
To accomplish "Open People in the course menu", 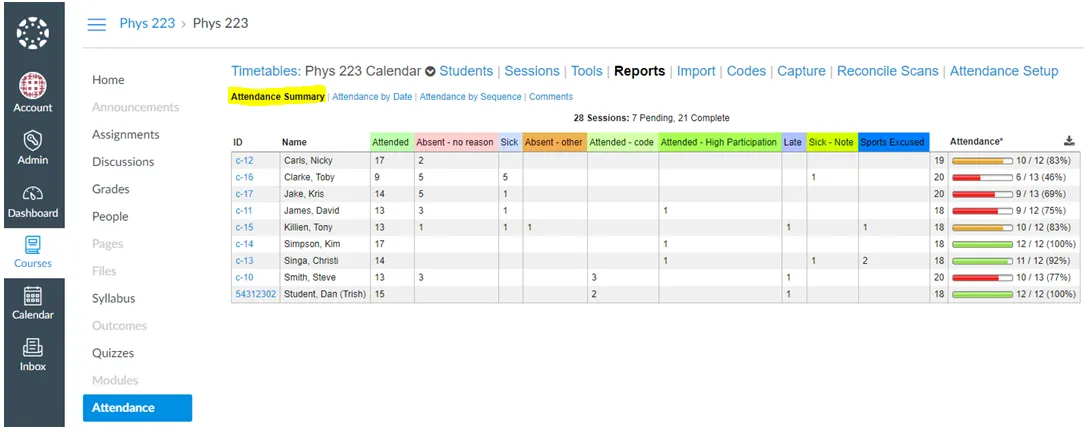I will coord(110,217).
